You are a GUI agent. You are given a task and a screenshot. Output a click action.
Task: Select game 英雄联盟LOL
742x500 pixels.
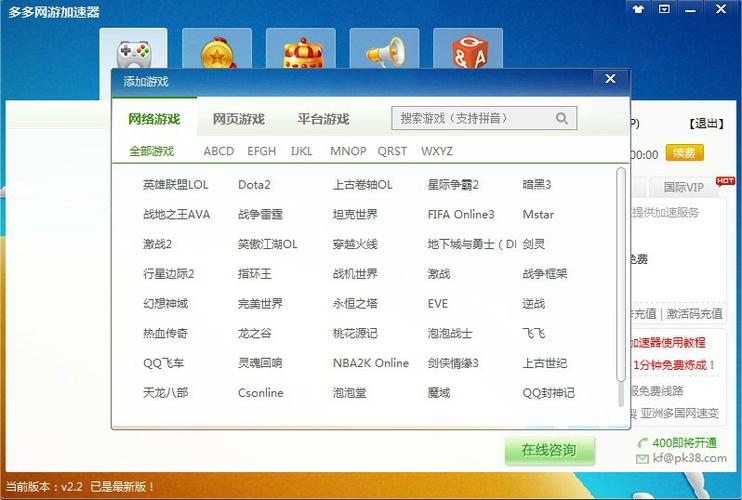(176, 185)
